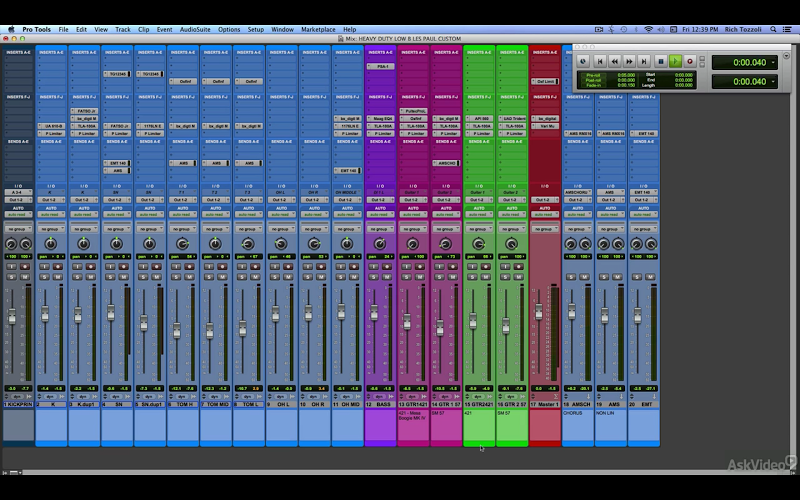Click the dyn button on KICKPRIN track

click(x=18, y=396)
